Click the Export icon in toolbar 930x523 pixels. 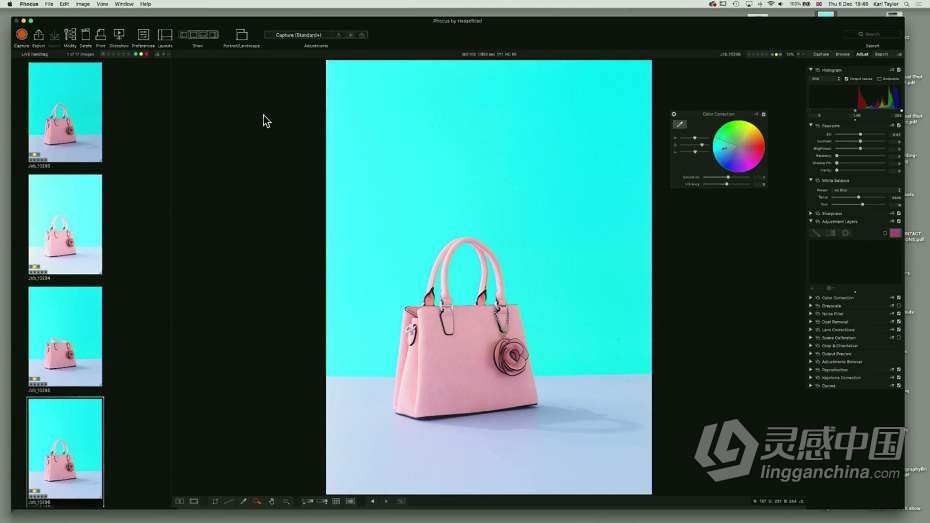(38, 35)
